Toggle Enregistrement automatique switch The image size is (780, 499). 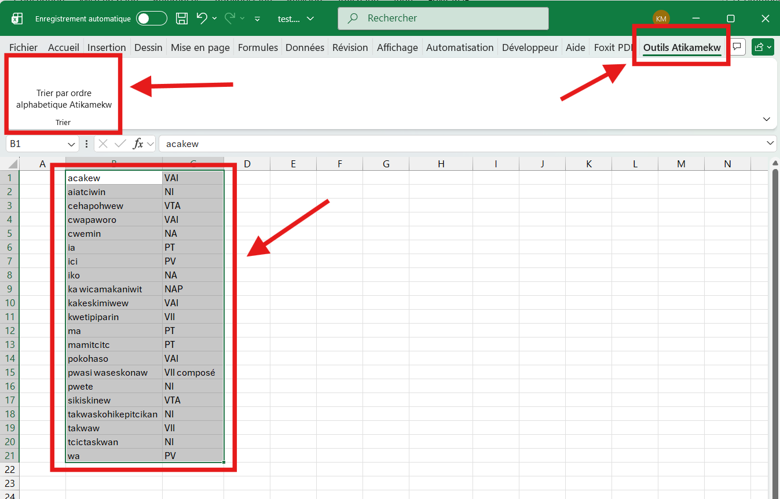[x=151, y=18]
